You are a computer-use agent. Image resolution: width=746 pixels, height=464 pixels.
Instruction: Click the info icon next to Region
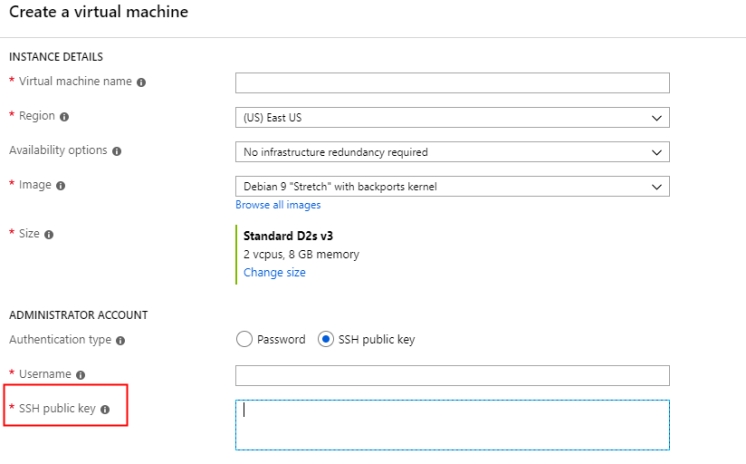click(65, 117)
